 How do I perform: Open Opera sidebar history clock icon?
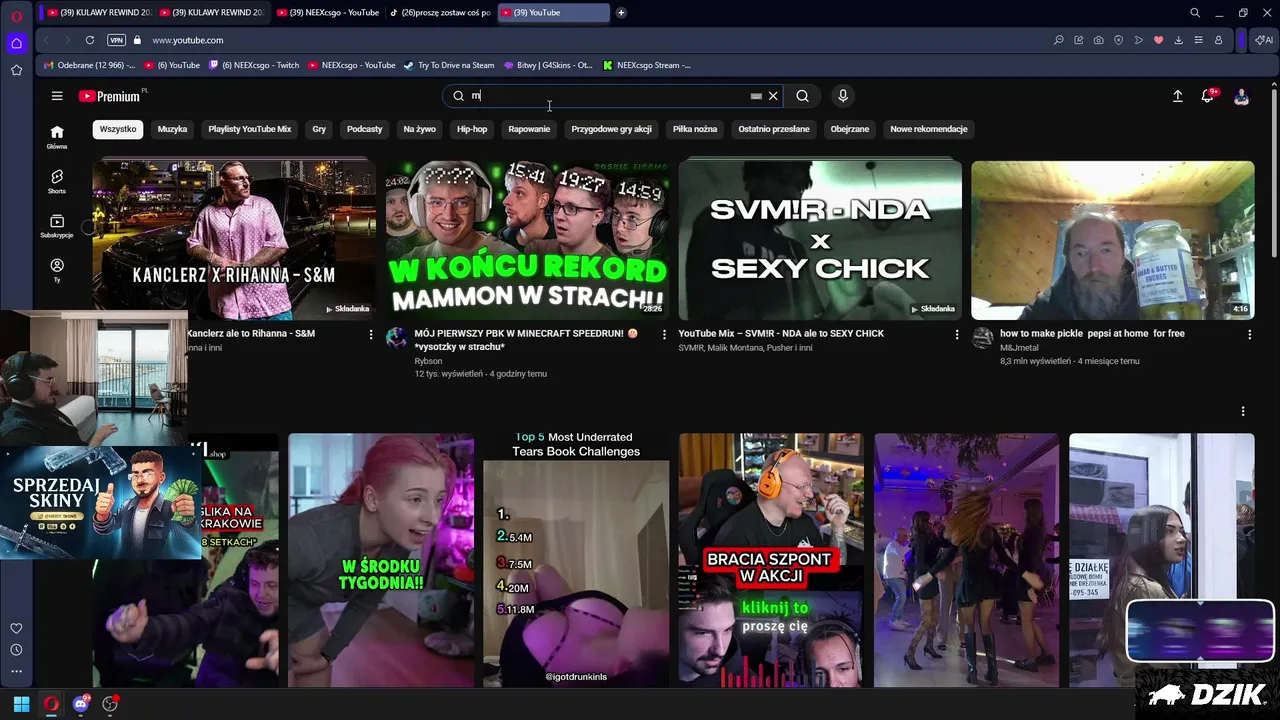(16, 650)
